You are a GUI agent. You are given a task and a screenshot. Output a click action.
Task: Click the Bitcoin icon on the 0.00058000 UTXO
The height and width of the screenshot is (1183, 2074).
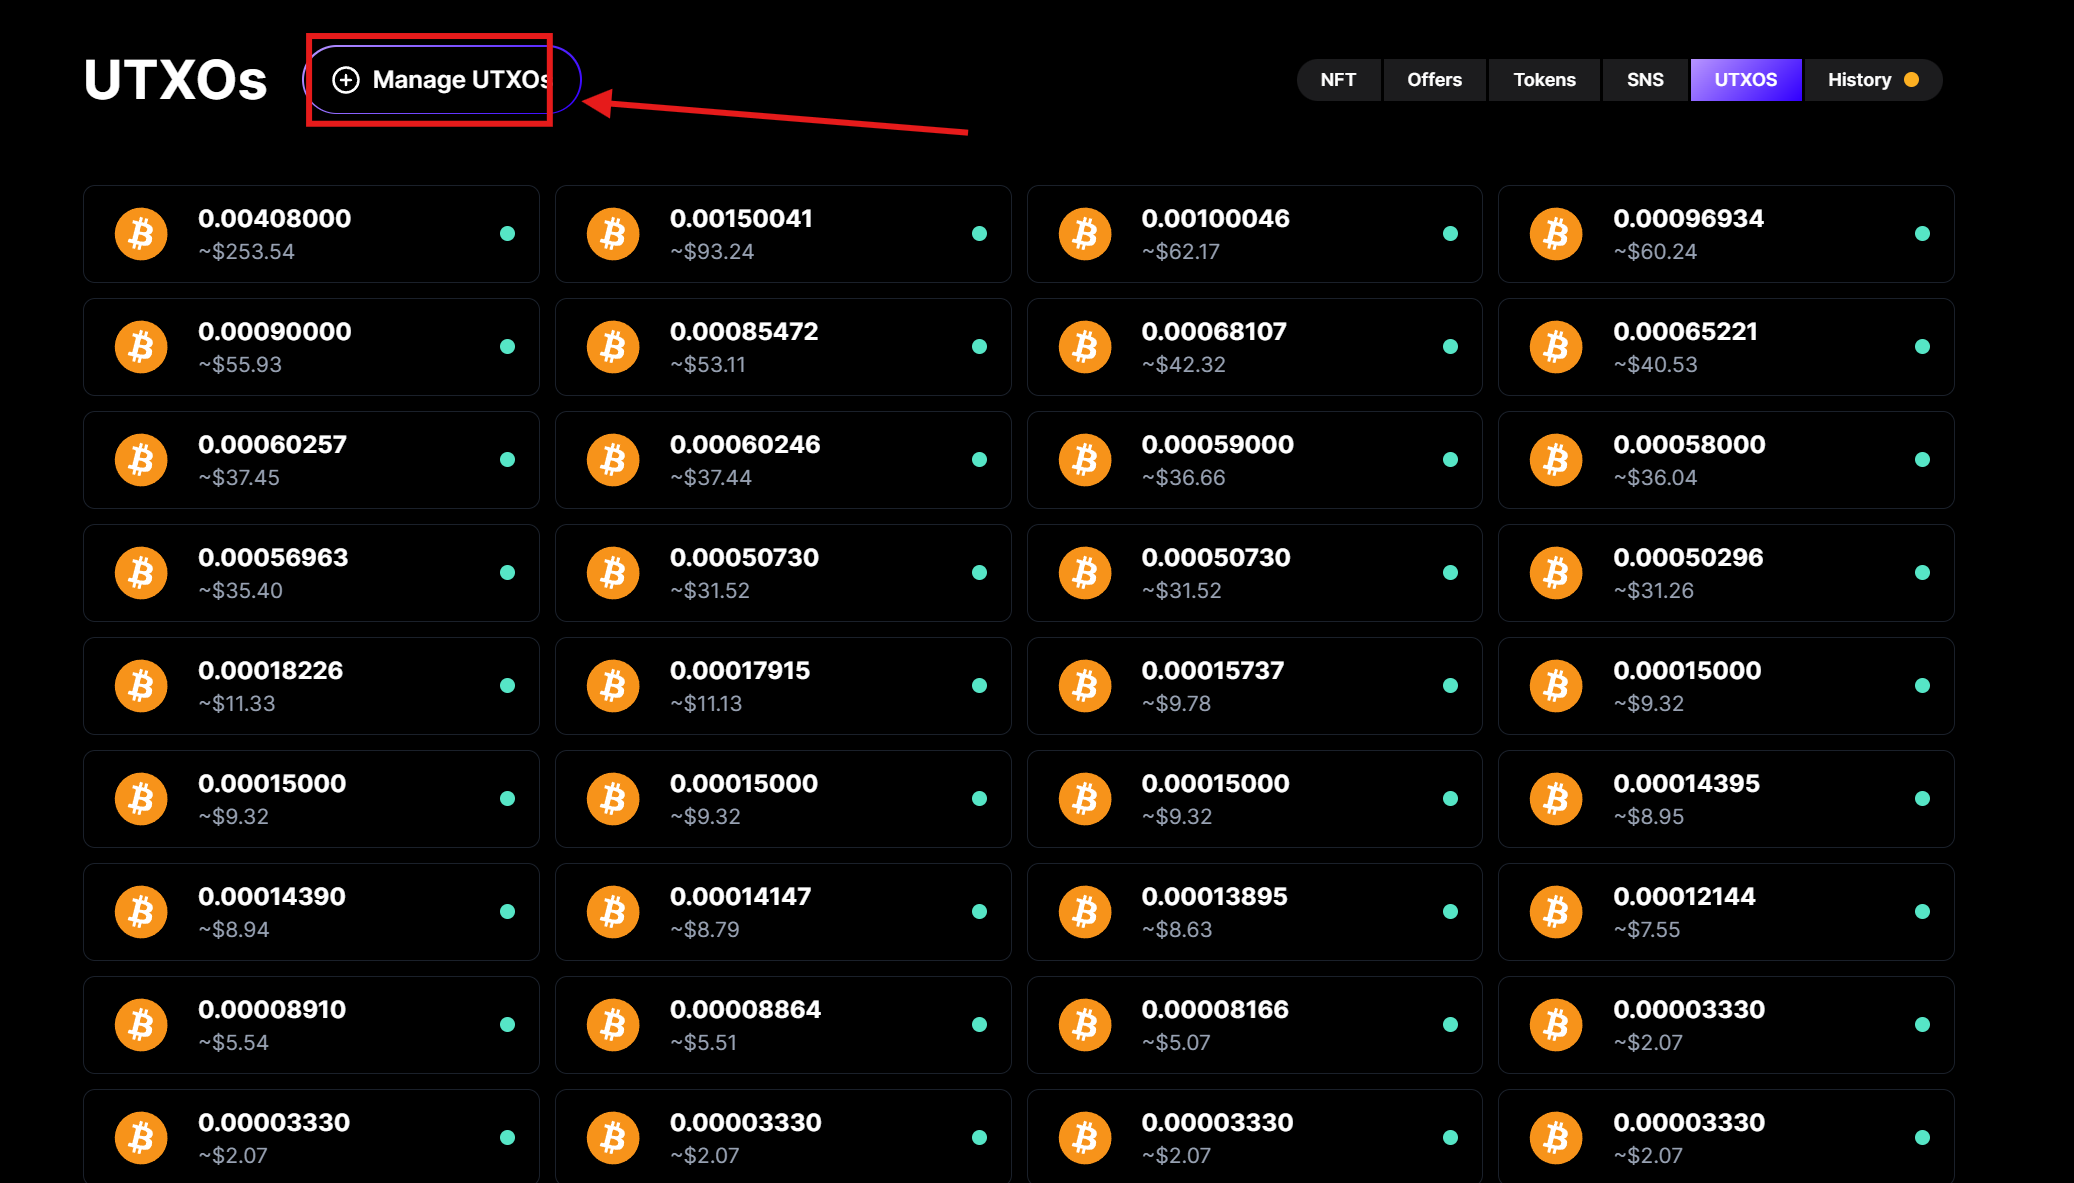tap(1556, 459)
